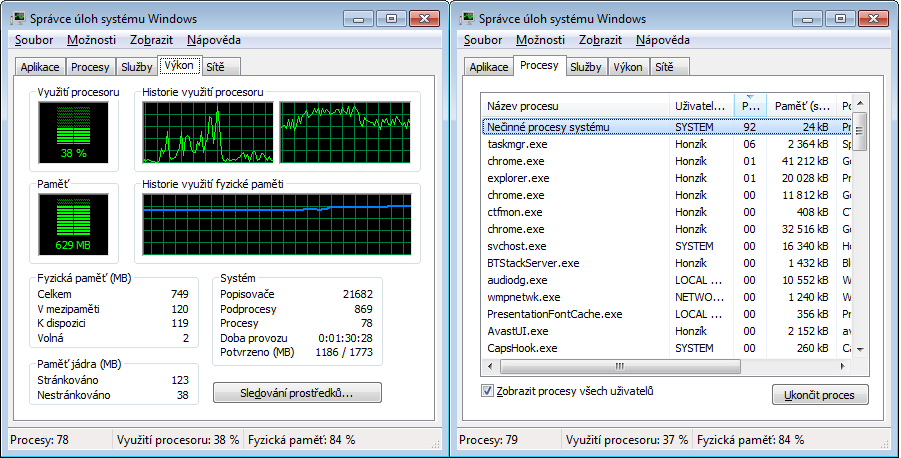This screenshot has height=458, width=901.
Task: Click the process list scrollbar up arrow
Action: (859, 106)
